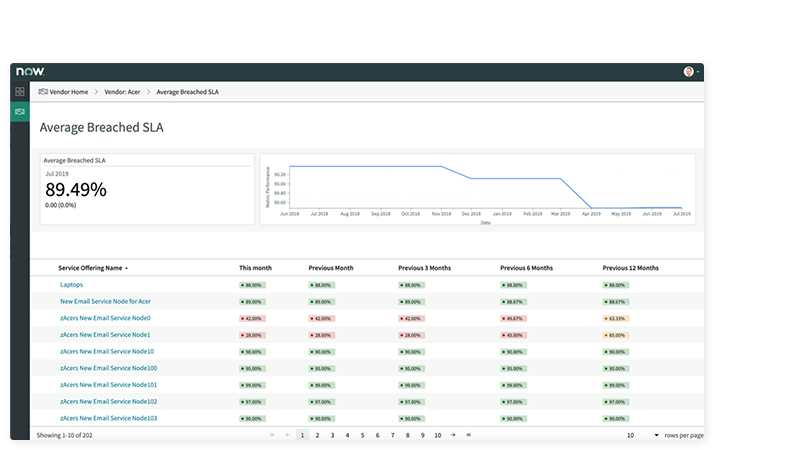Sort by Service Offering Name column
The width and height of the screenshot is (800, 450).
[94, 268]
